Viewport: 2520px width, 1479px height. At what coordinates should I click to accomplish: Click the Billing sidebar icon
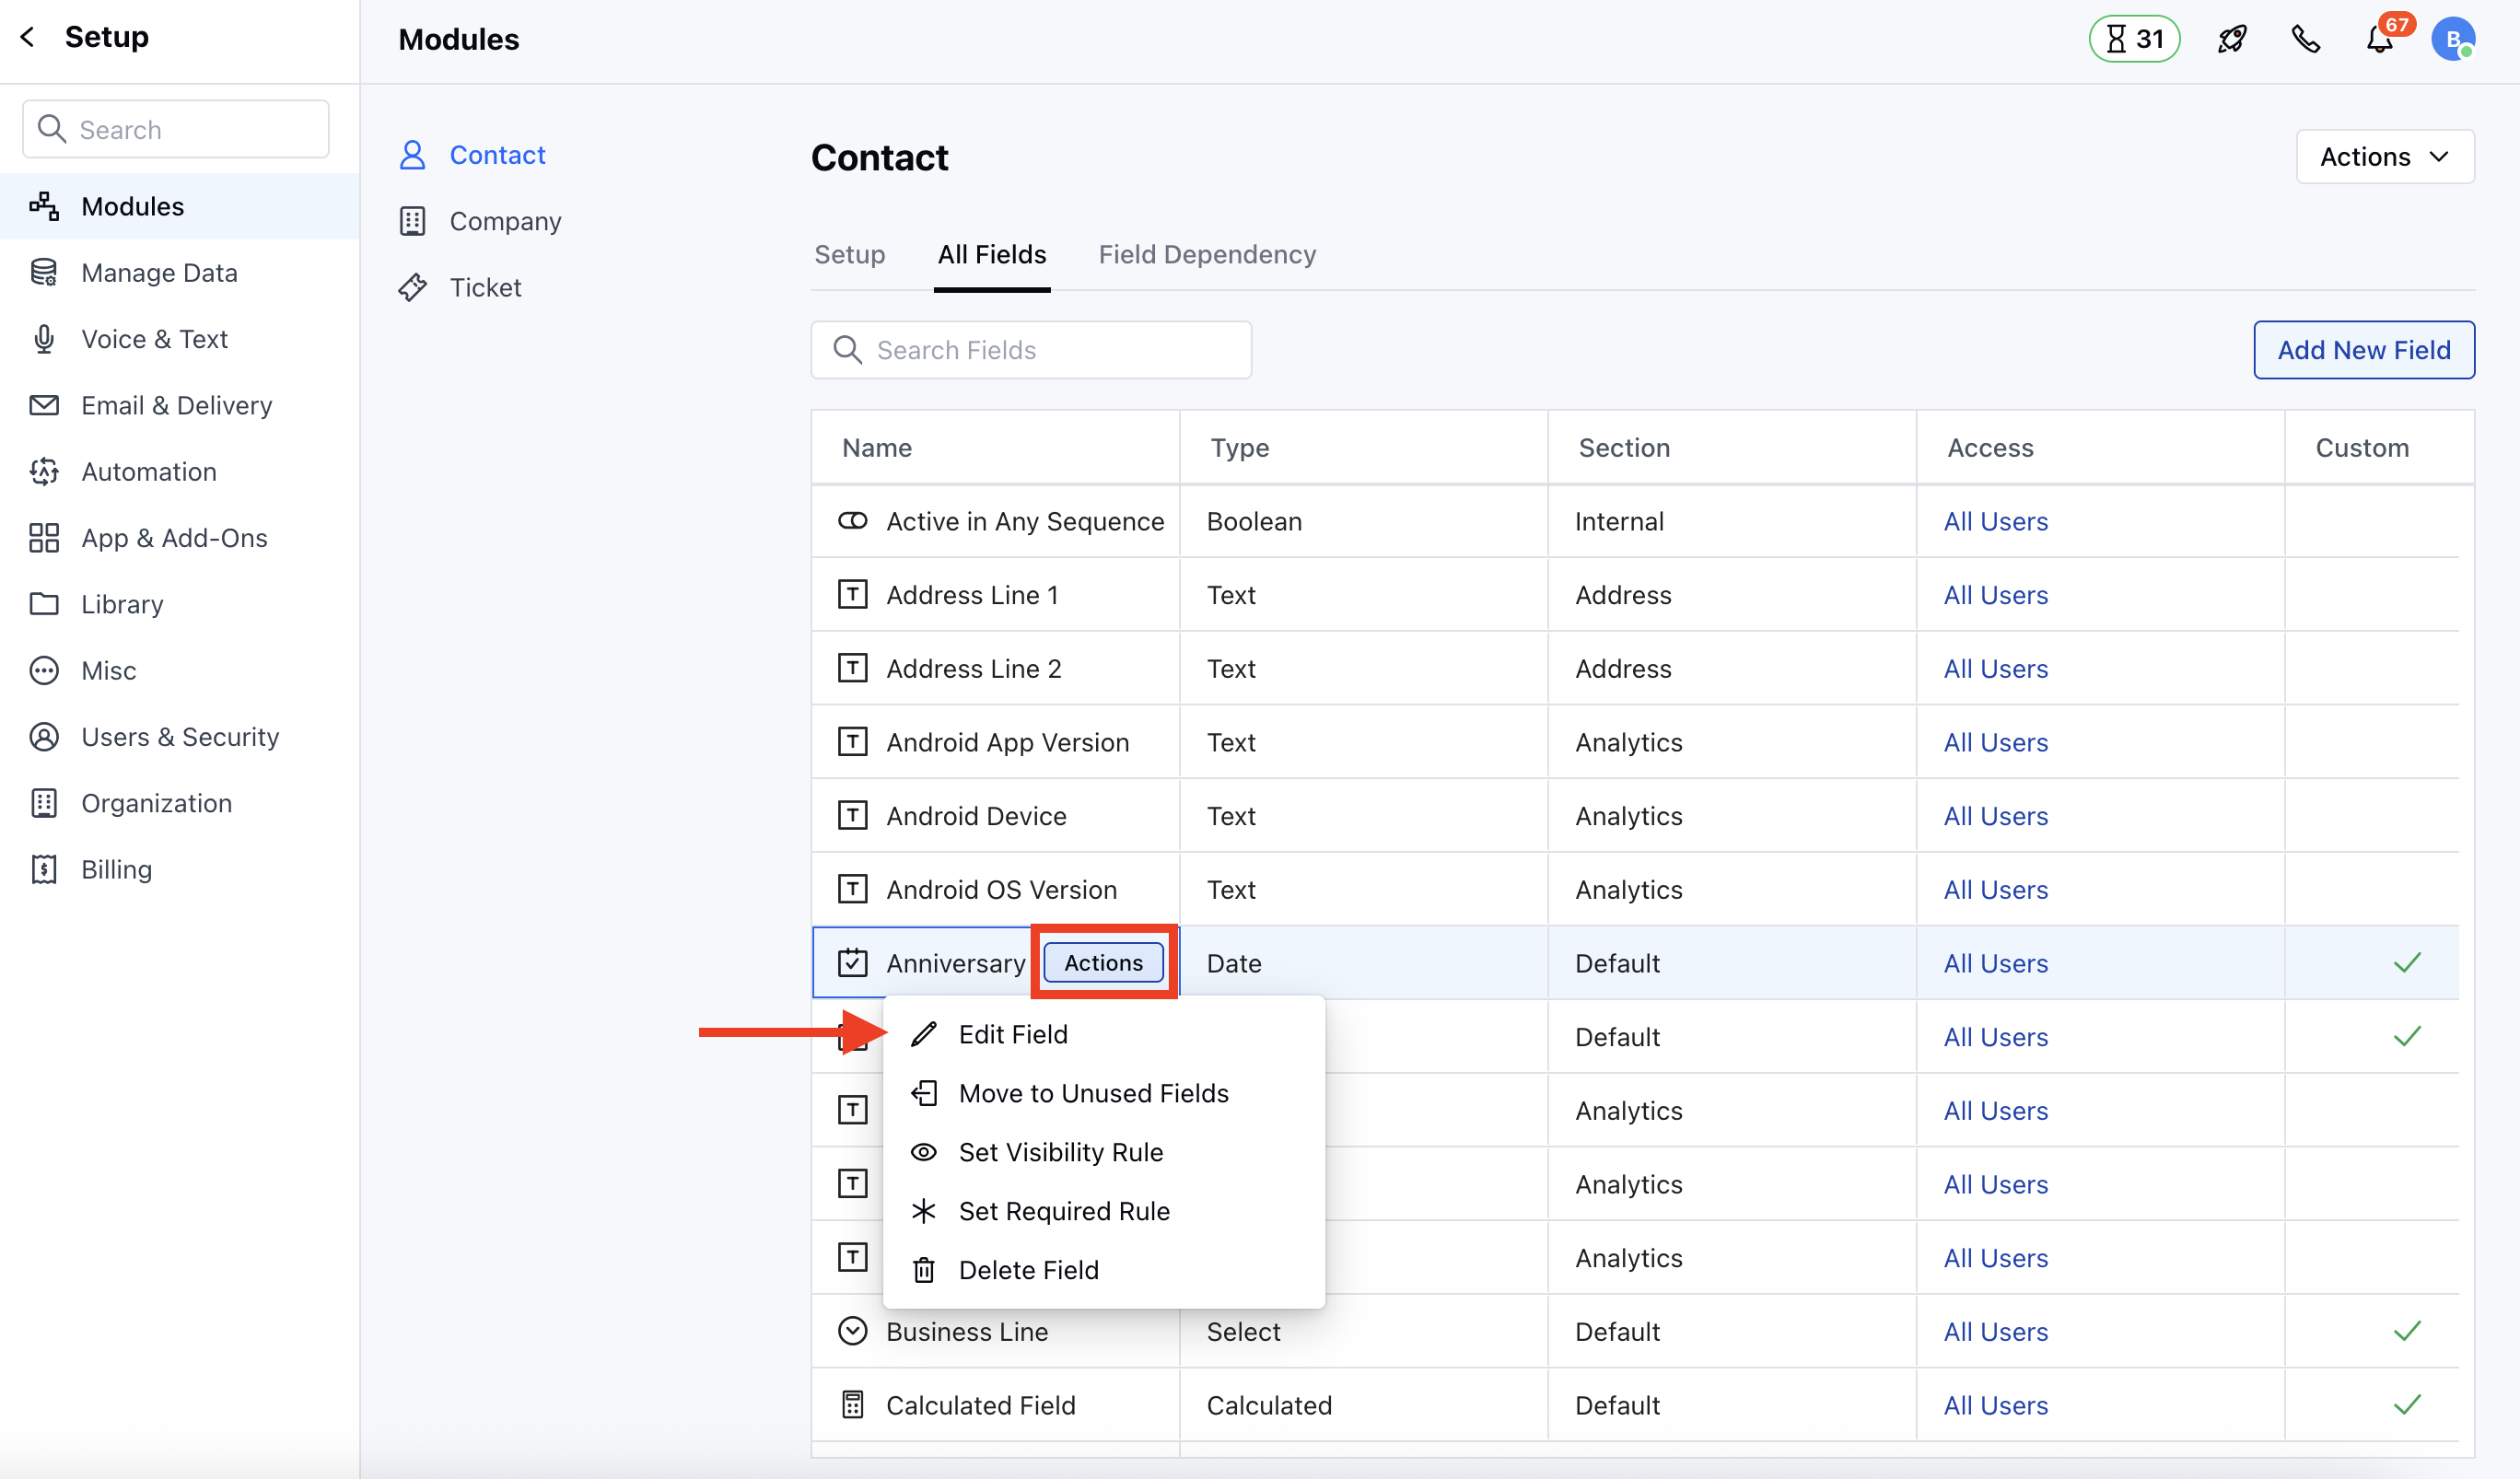coord(44,869)
